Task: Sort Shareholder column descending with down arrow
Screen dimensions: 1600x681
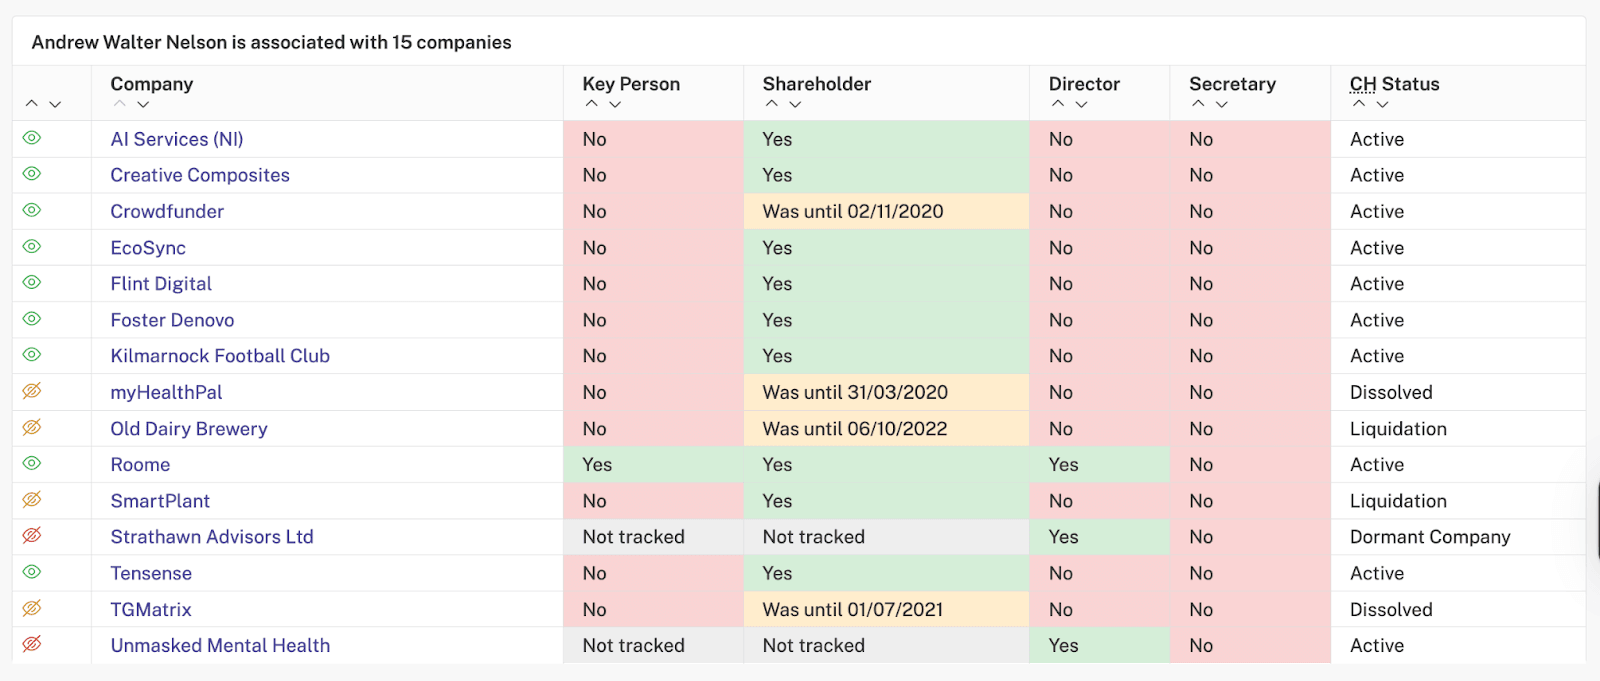Action: pos(795,104)
